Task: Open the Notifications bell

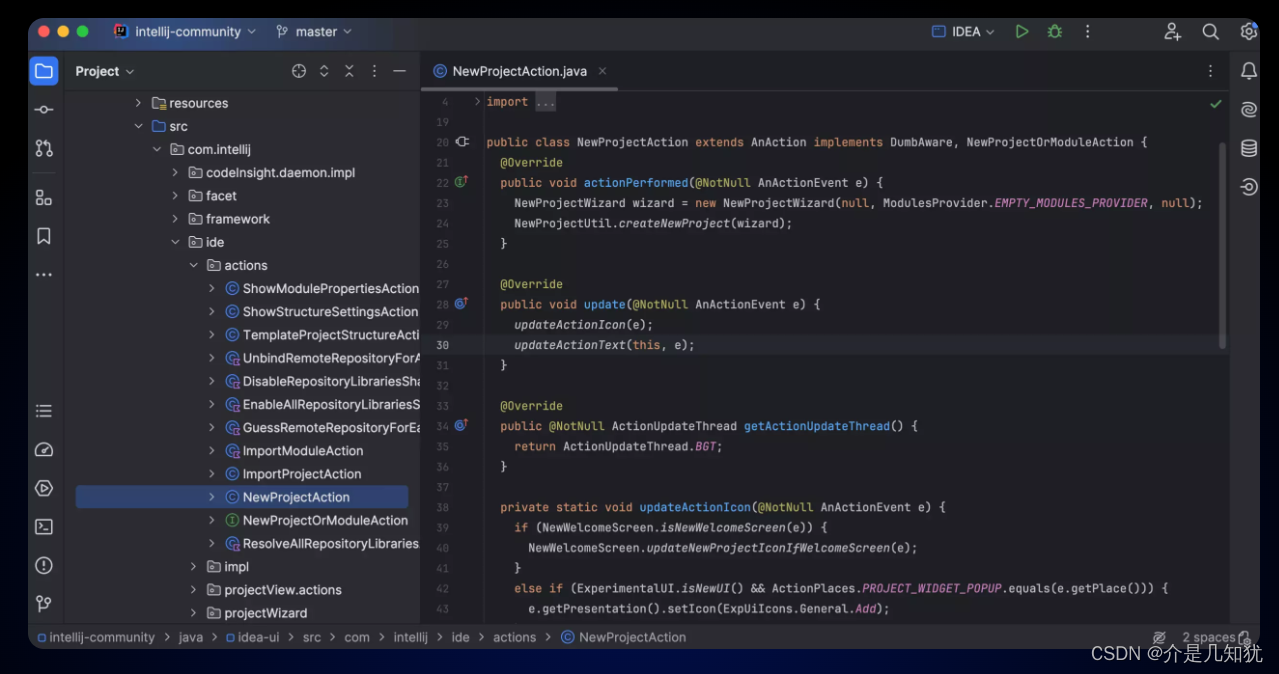Action: [1249, 71]
